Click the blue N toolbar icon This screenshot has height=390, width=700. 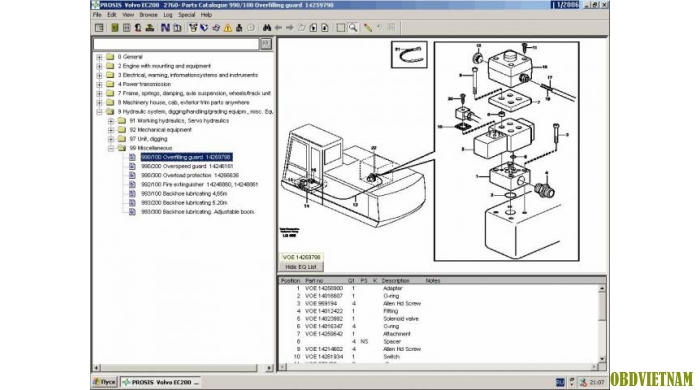(165, 28)
